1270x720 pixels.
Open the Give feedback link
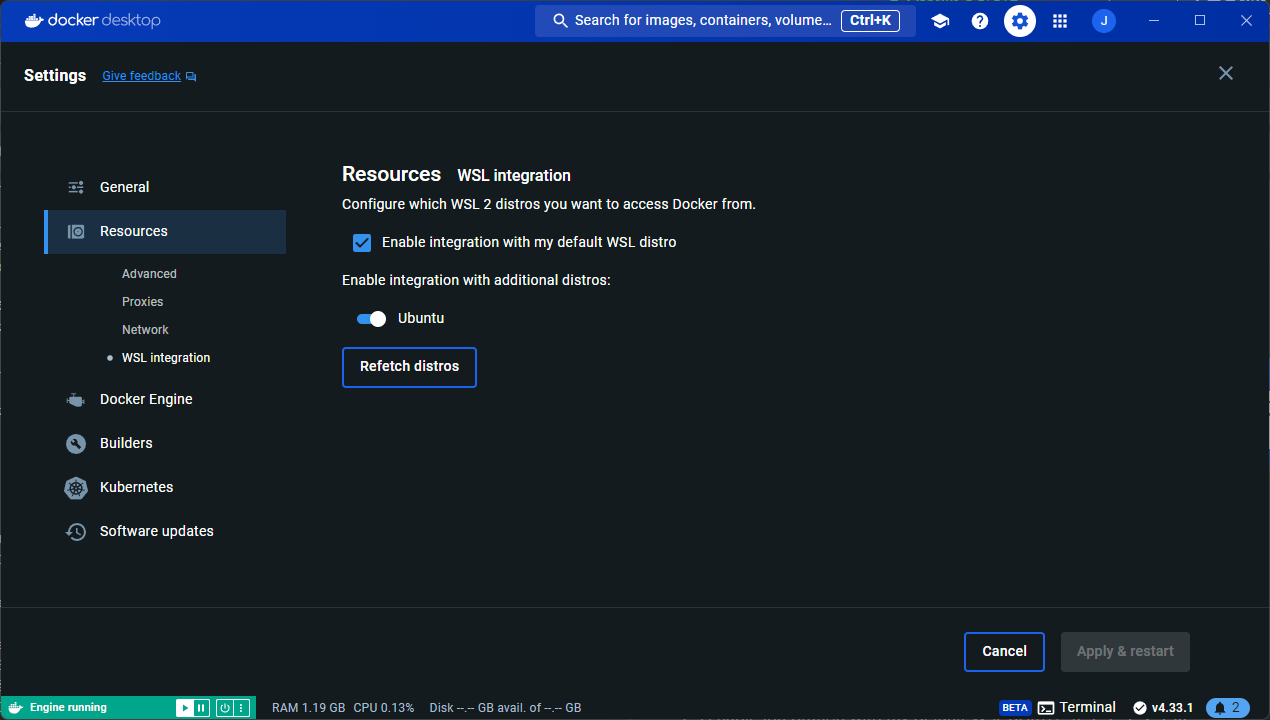tap(141, 75)
